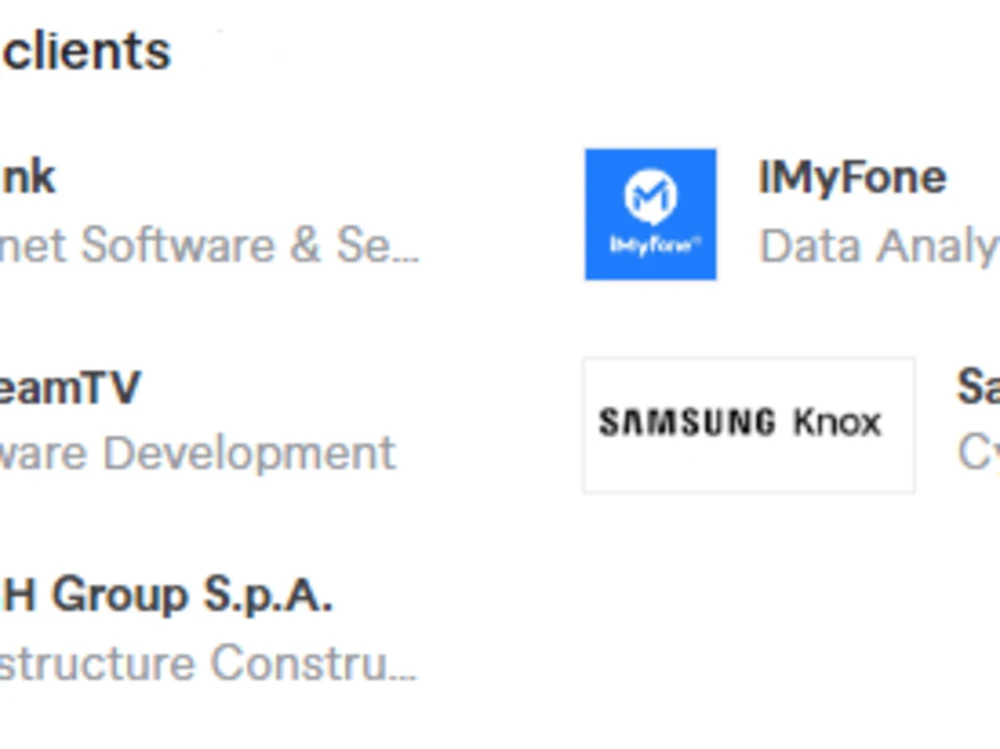Click the truncated Software & Se… industry label
The height and width of the screenshot is (749, 1000).
[x=209, y=245]
